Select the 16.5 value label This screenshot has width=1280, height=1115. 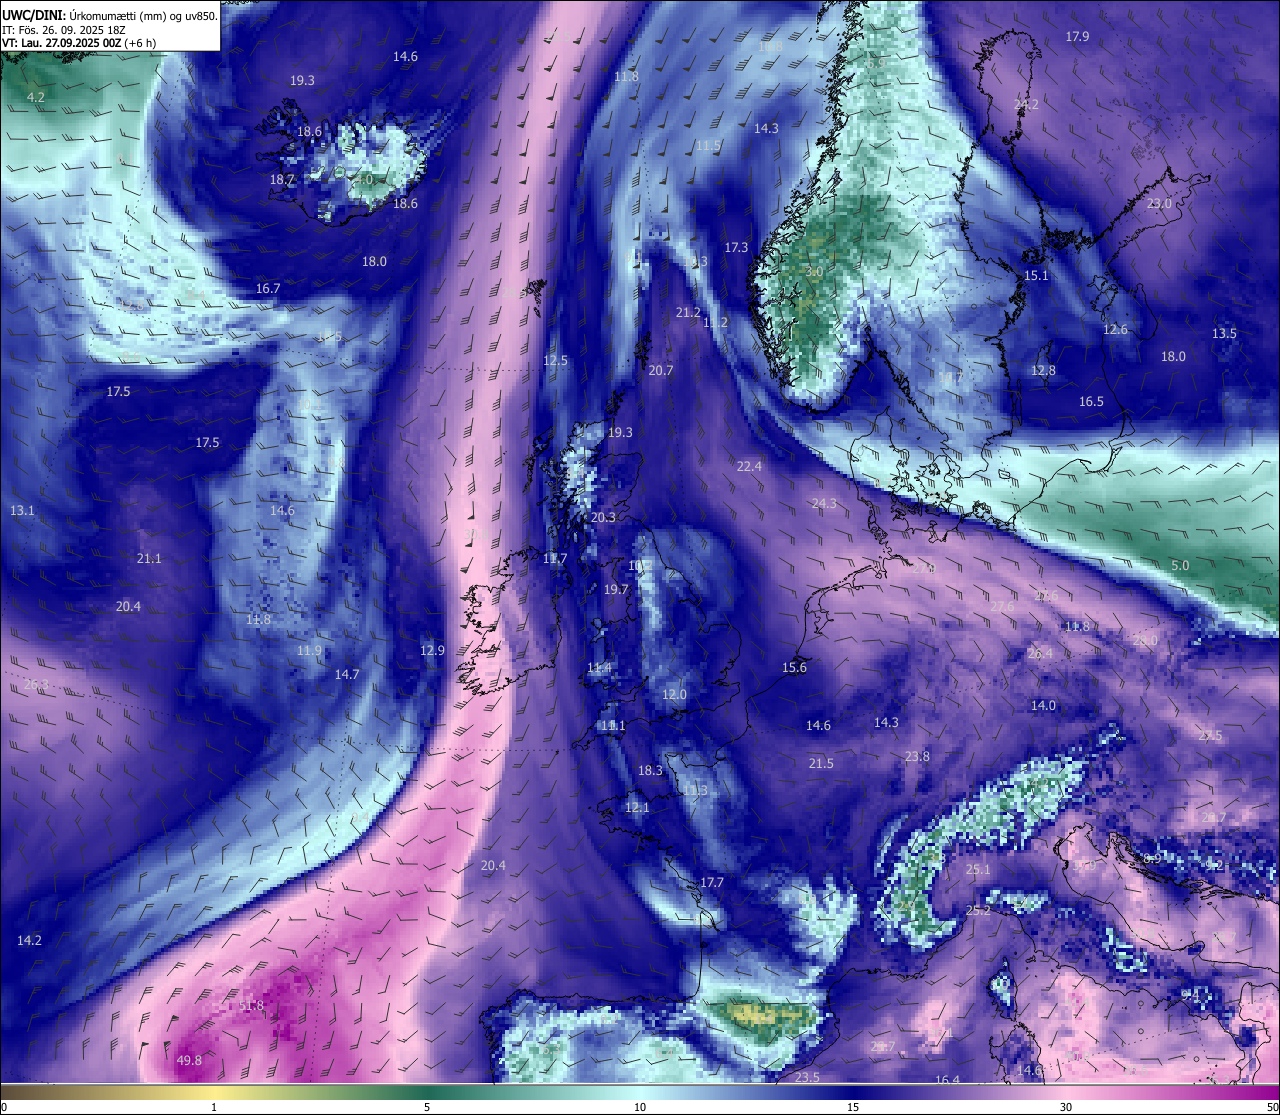click(1091, 401)
